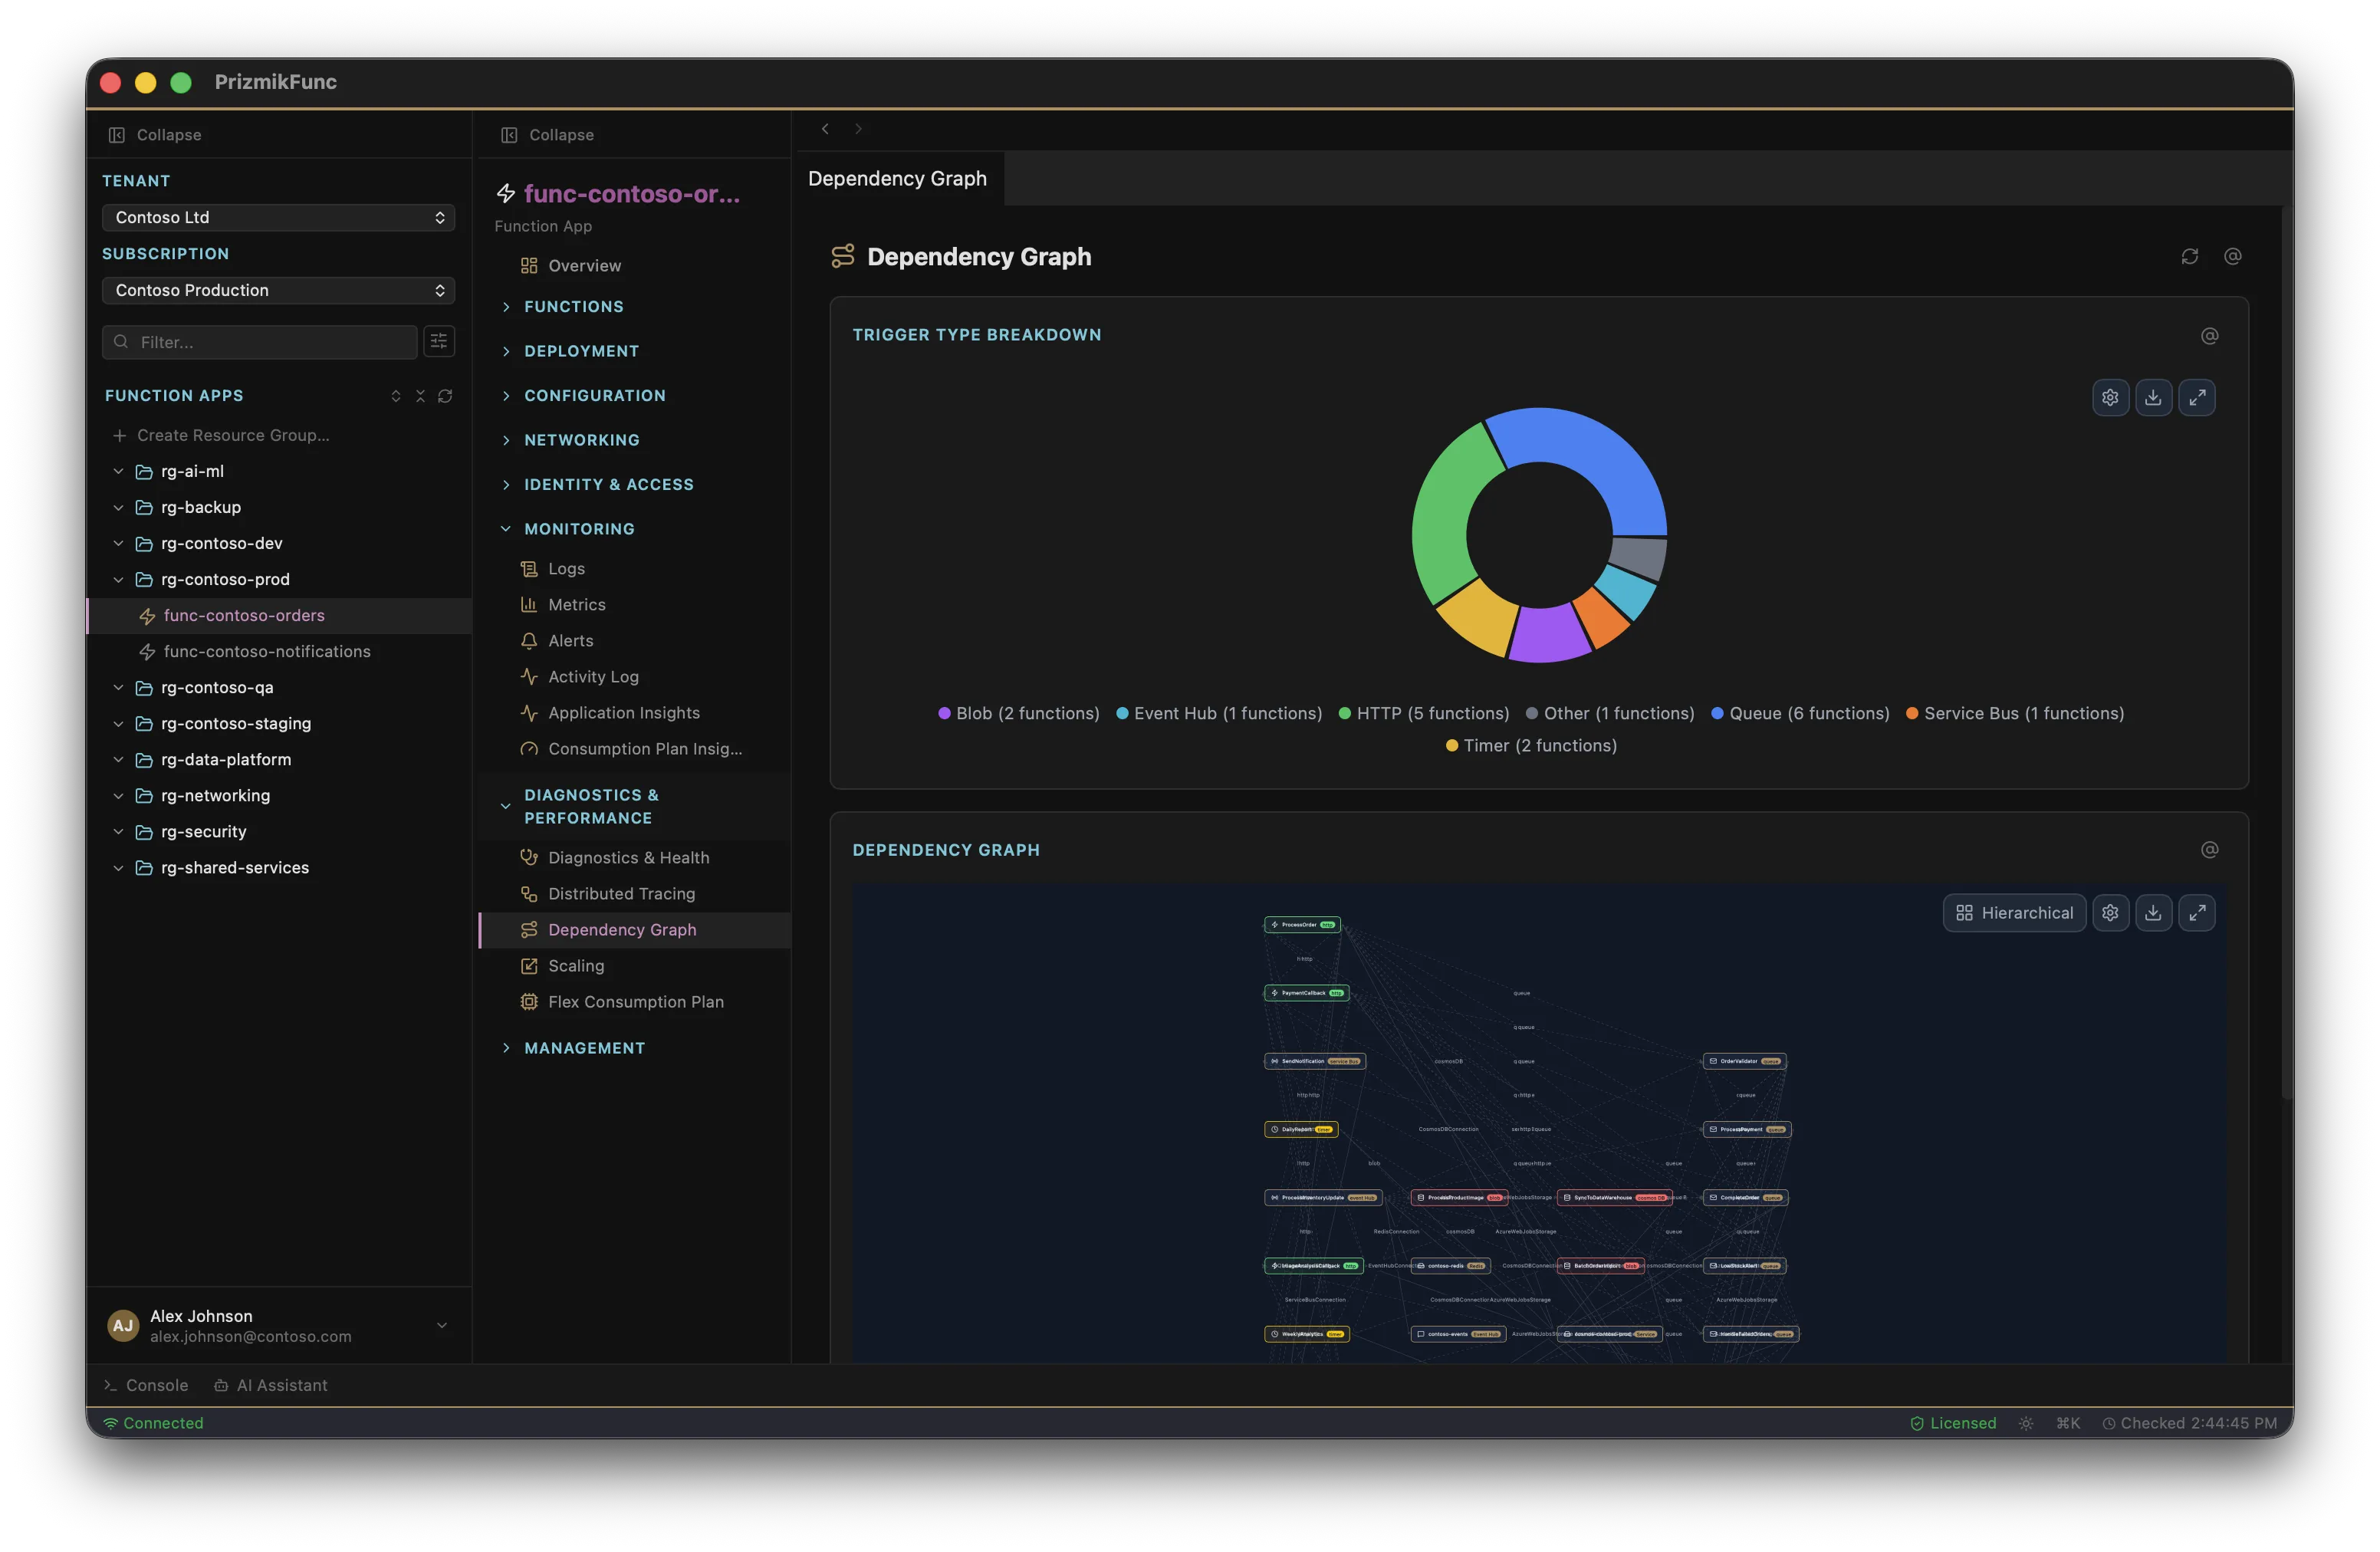Viewport: 2380px width, 1552px height.
Task: Open filter options beside the search field
Action: point(439,341)
